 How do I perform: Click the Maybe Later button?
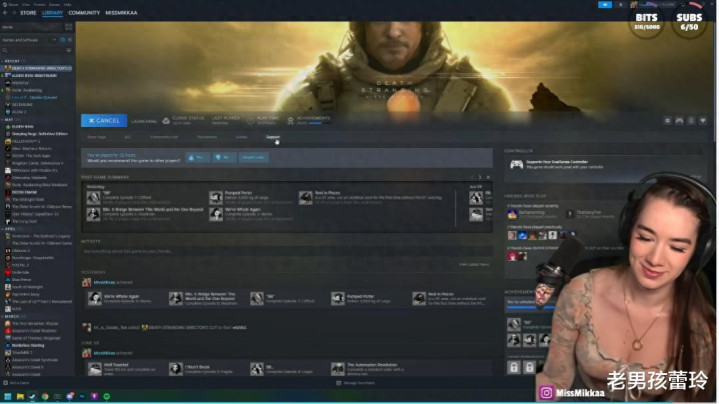[253, 157]
